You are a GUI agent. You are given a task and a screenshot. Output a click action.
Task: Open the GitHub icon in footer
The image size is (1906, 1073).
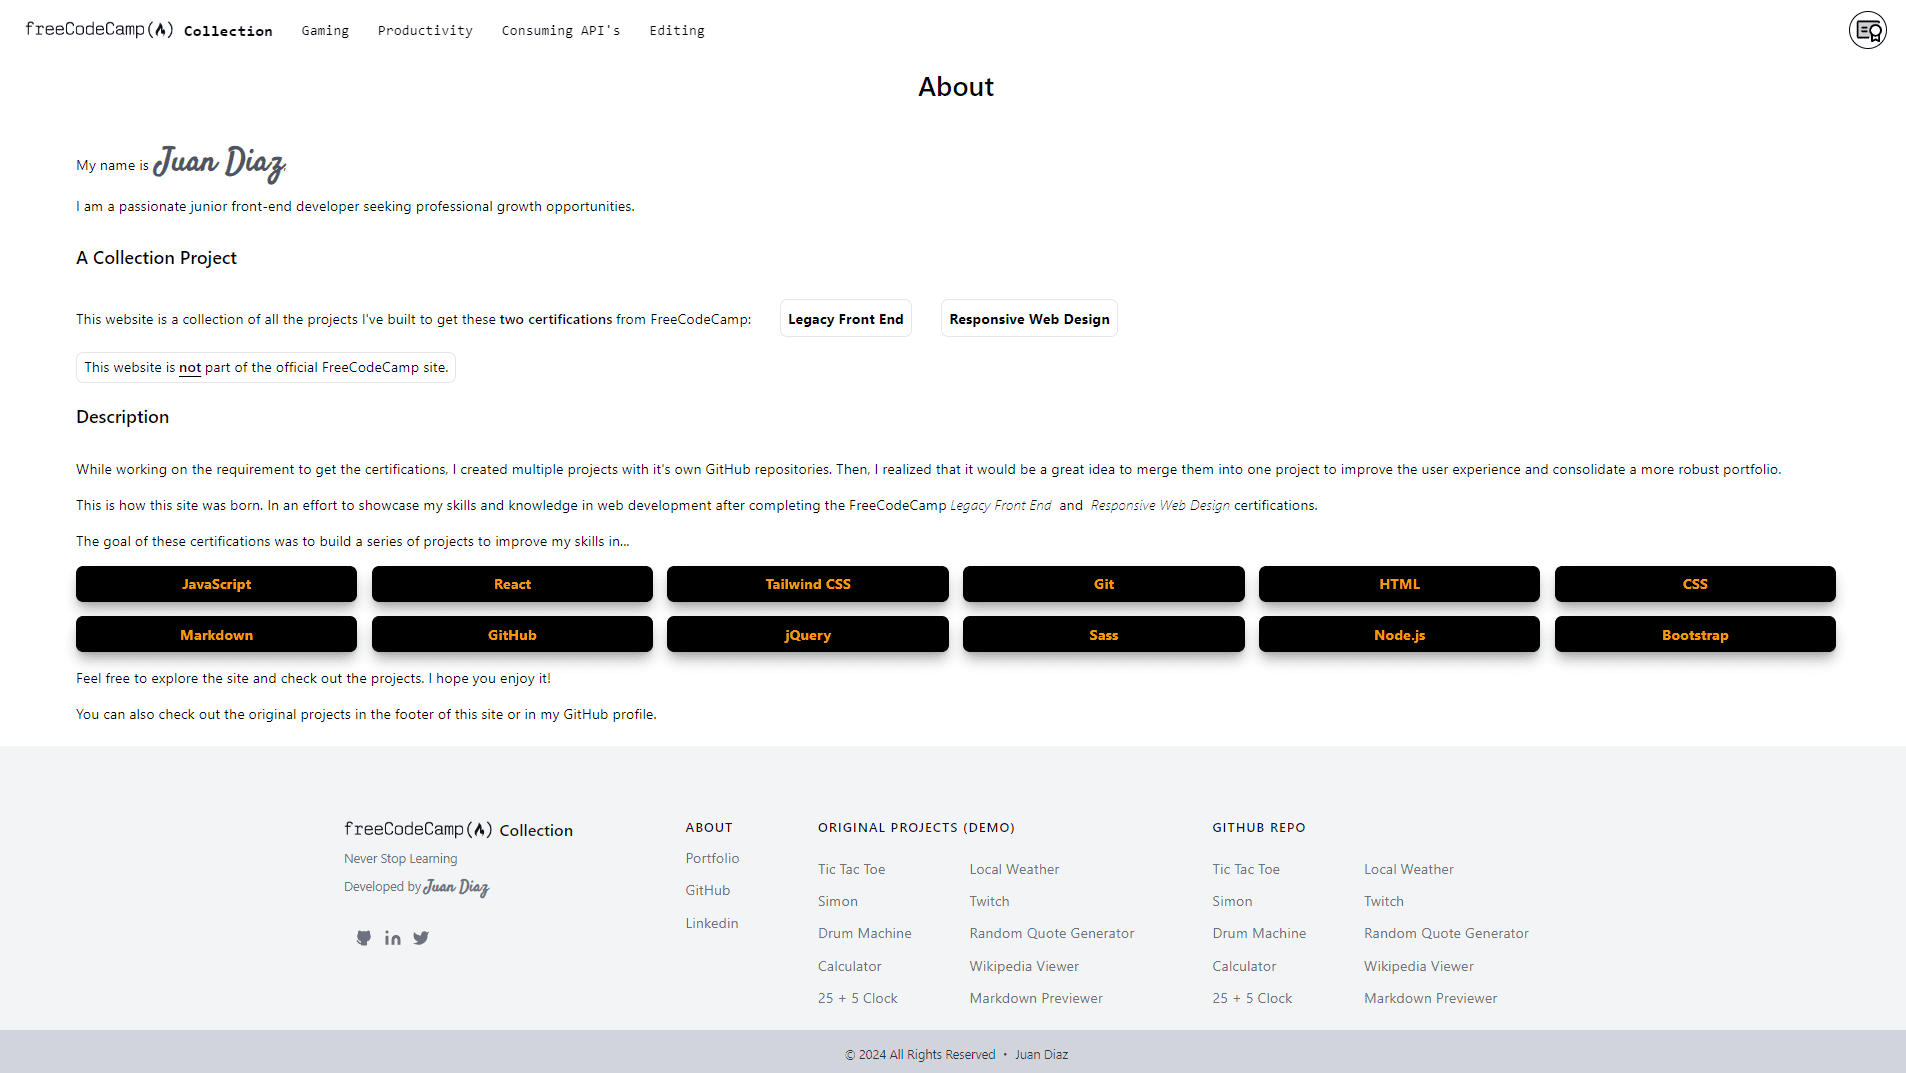(x=364, y=938)
